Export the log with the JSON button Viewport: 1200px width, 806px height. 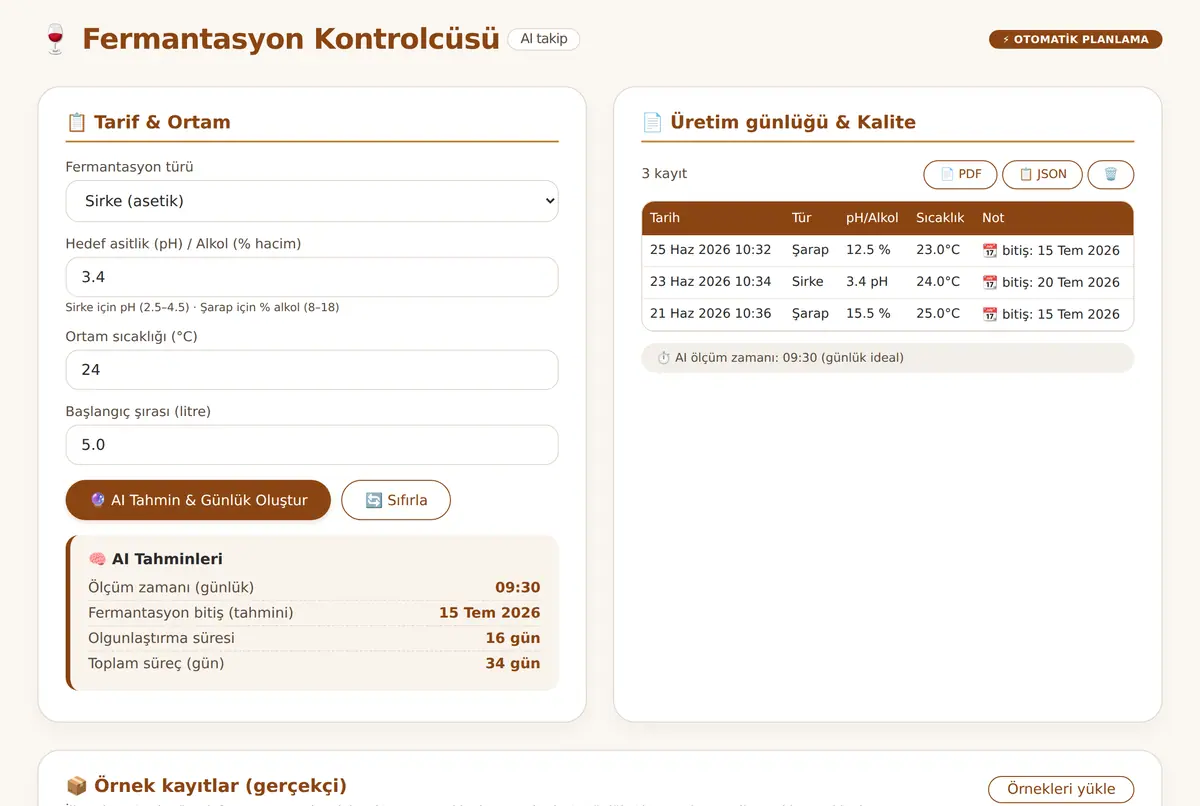pyautogui.click(x=1042, y=174)
